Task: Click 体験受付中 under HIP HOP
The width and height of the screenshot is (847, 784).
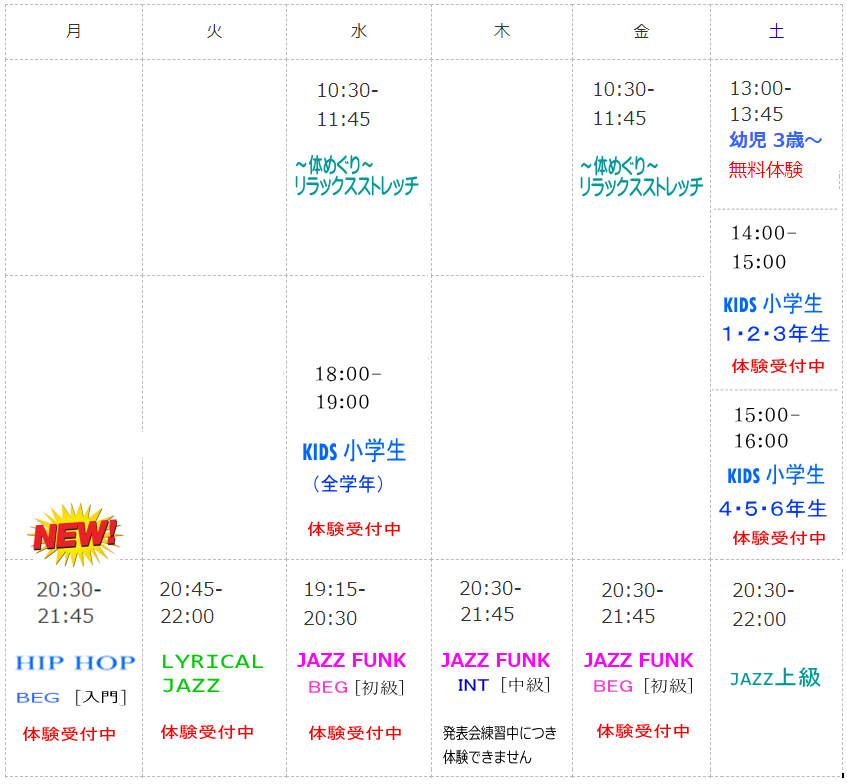Action: pos(70,734)
